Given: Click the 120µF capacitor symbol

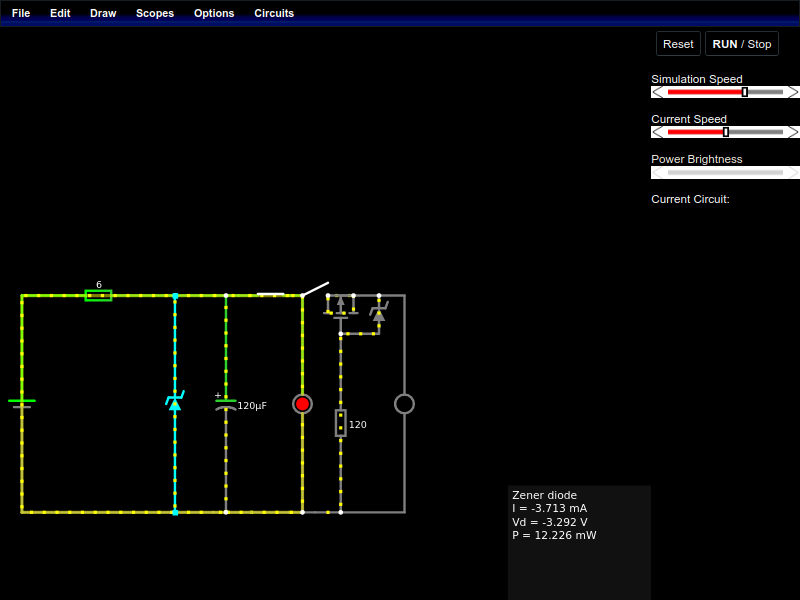Looking at the screenshot, I should [226, 404].
